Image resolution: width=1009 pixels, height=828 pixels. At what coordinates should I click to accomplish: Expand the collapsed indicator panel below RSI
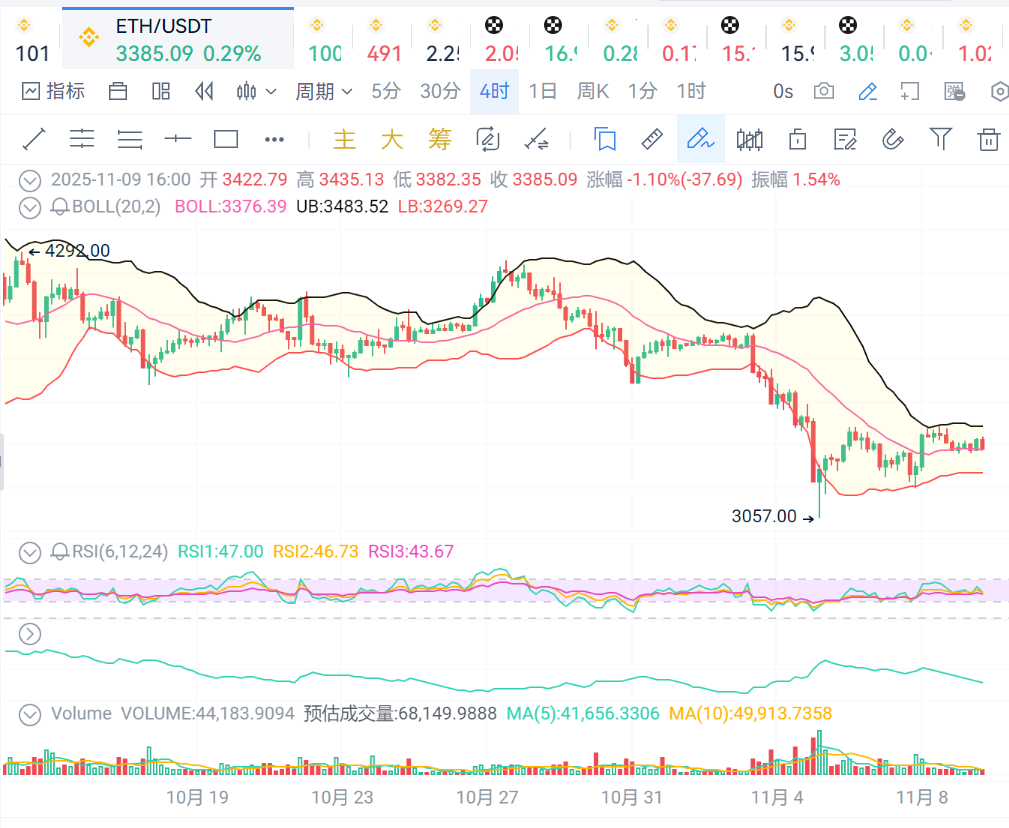(30, 633)
